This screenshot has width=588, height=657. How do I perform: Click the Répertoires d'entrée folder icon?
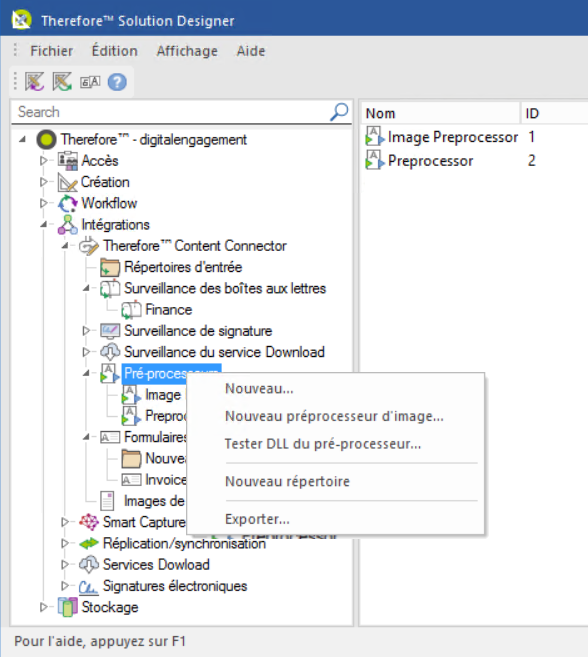[x=110, y=267]
